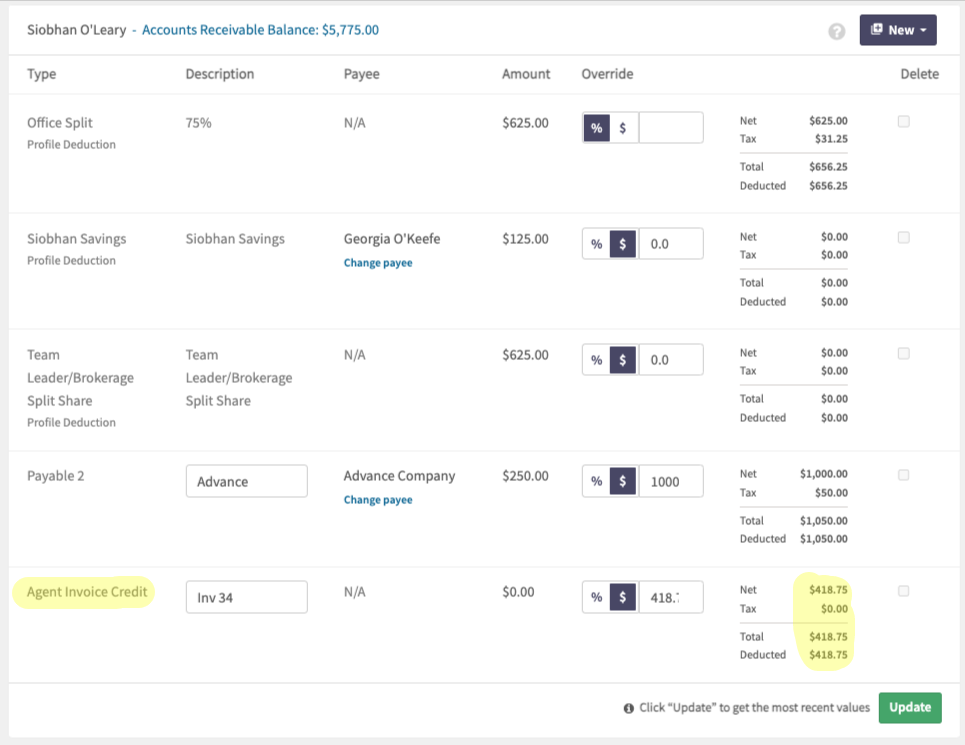Tick the Delete checkbox for Office Split
Viewport: 965px width, 745px height.
coord(903,121)
